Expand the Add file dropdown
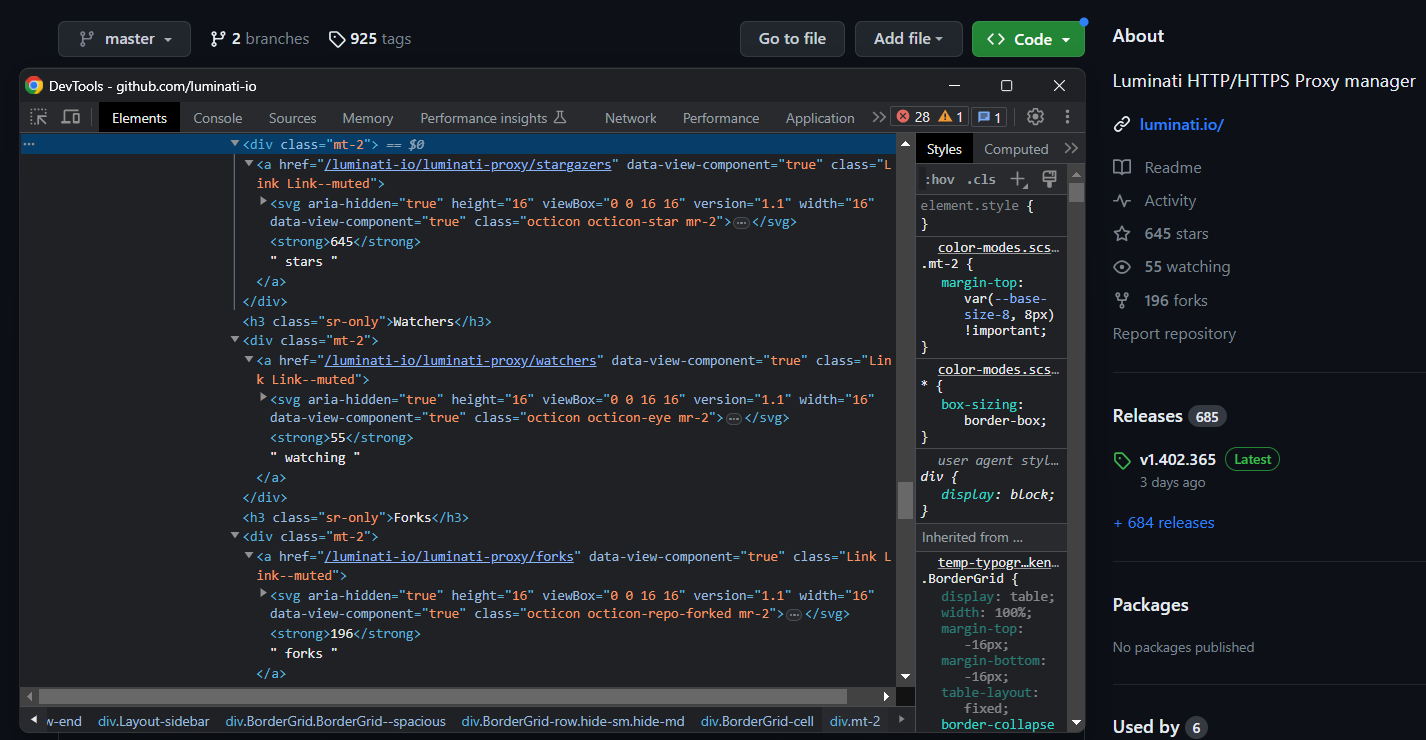 [908, 39]
